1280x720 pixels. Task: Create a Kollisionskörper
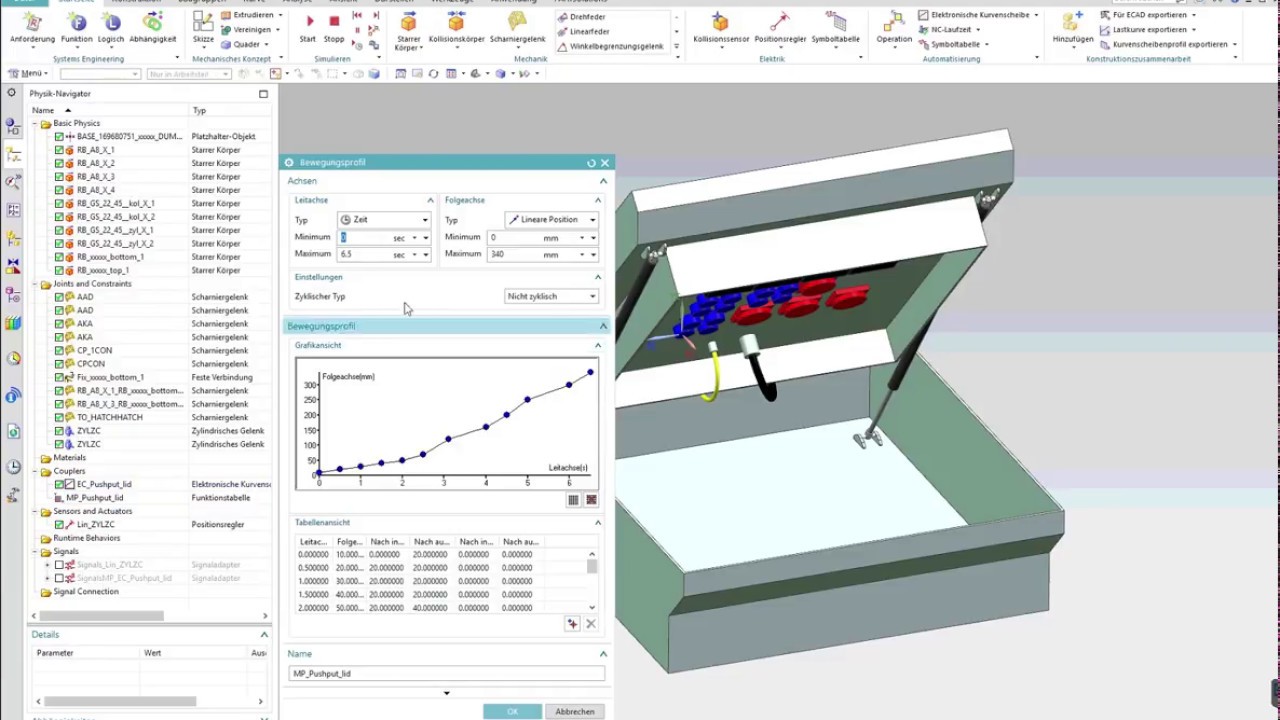pos(456,28)
